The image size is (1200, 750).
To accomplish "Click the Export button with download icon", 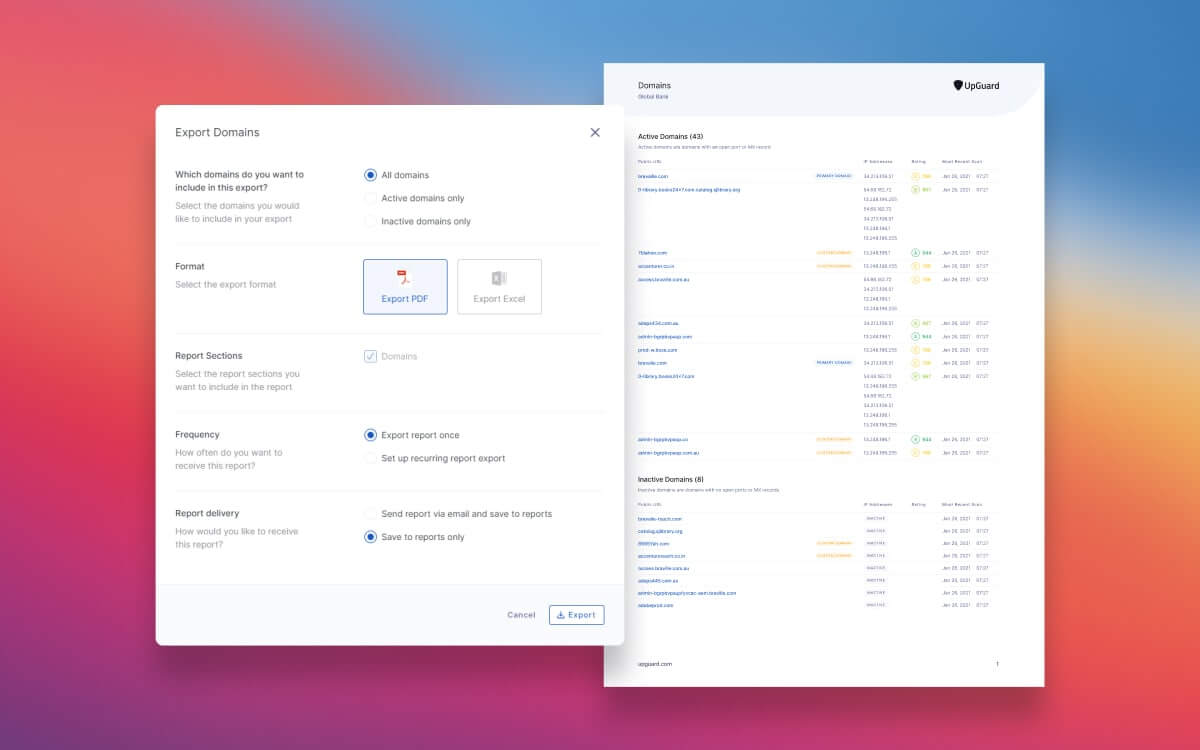I will (576, 615).
